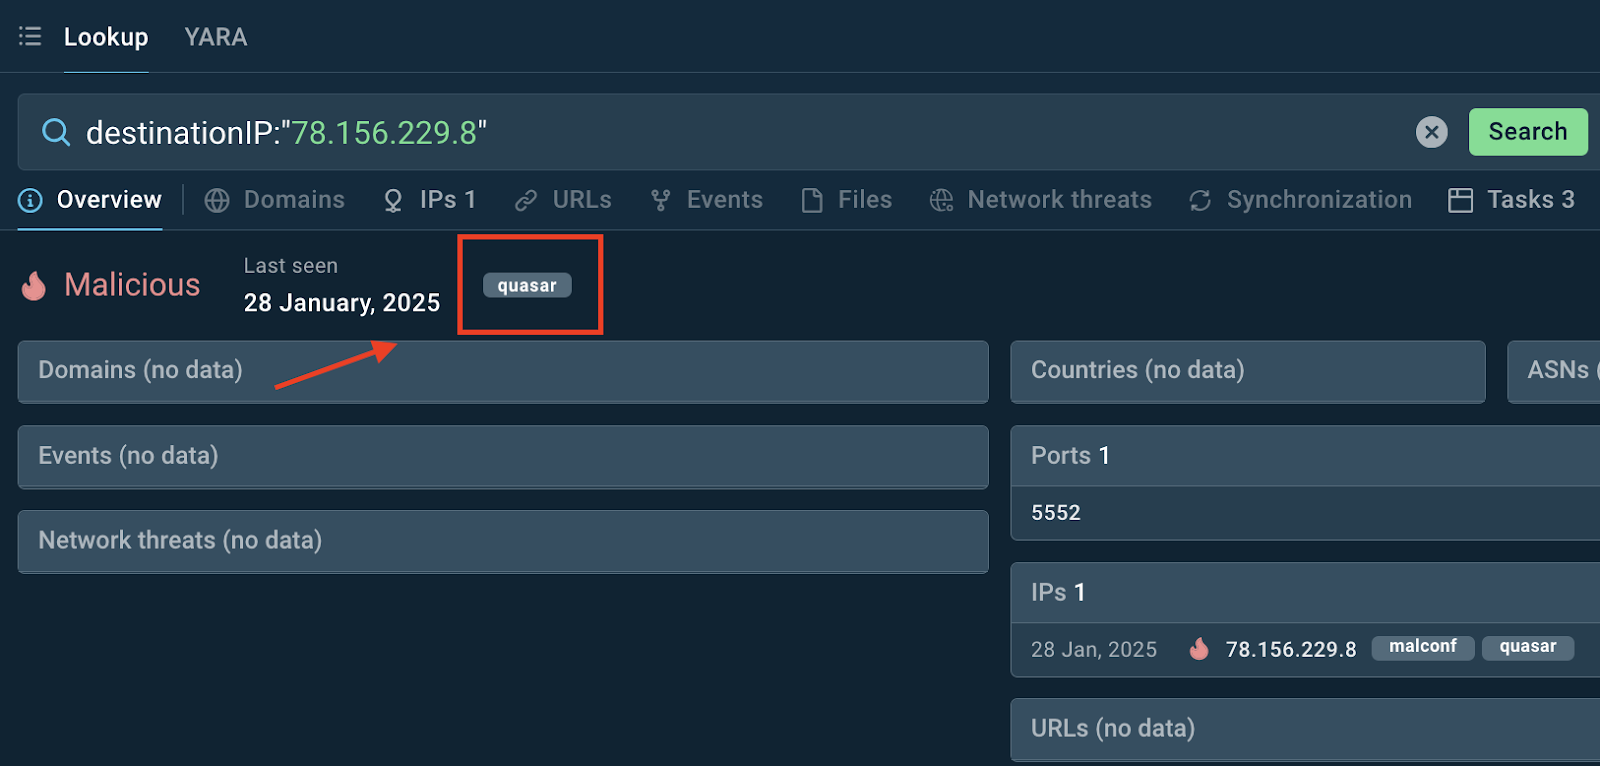This screenshot has width=1600, height=766.
Task: Select the URLs tab link icon
Action: click(526, 201)
